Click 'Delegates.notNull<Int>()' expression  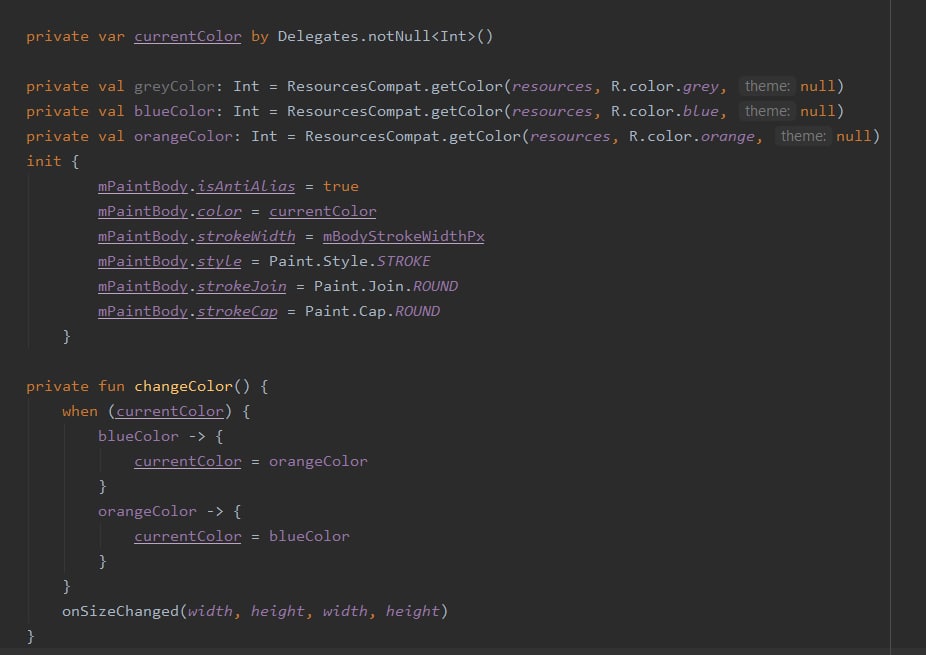coord(385,37)
